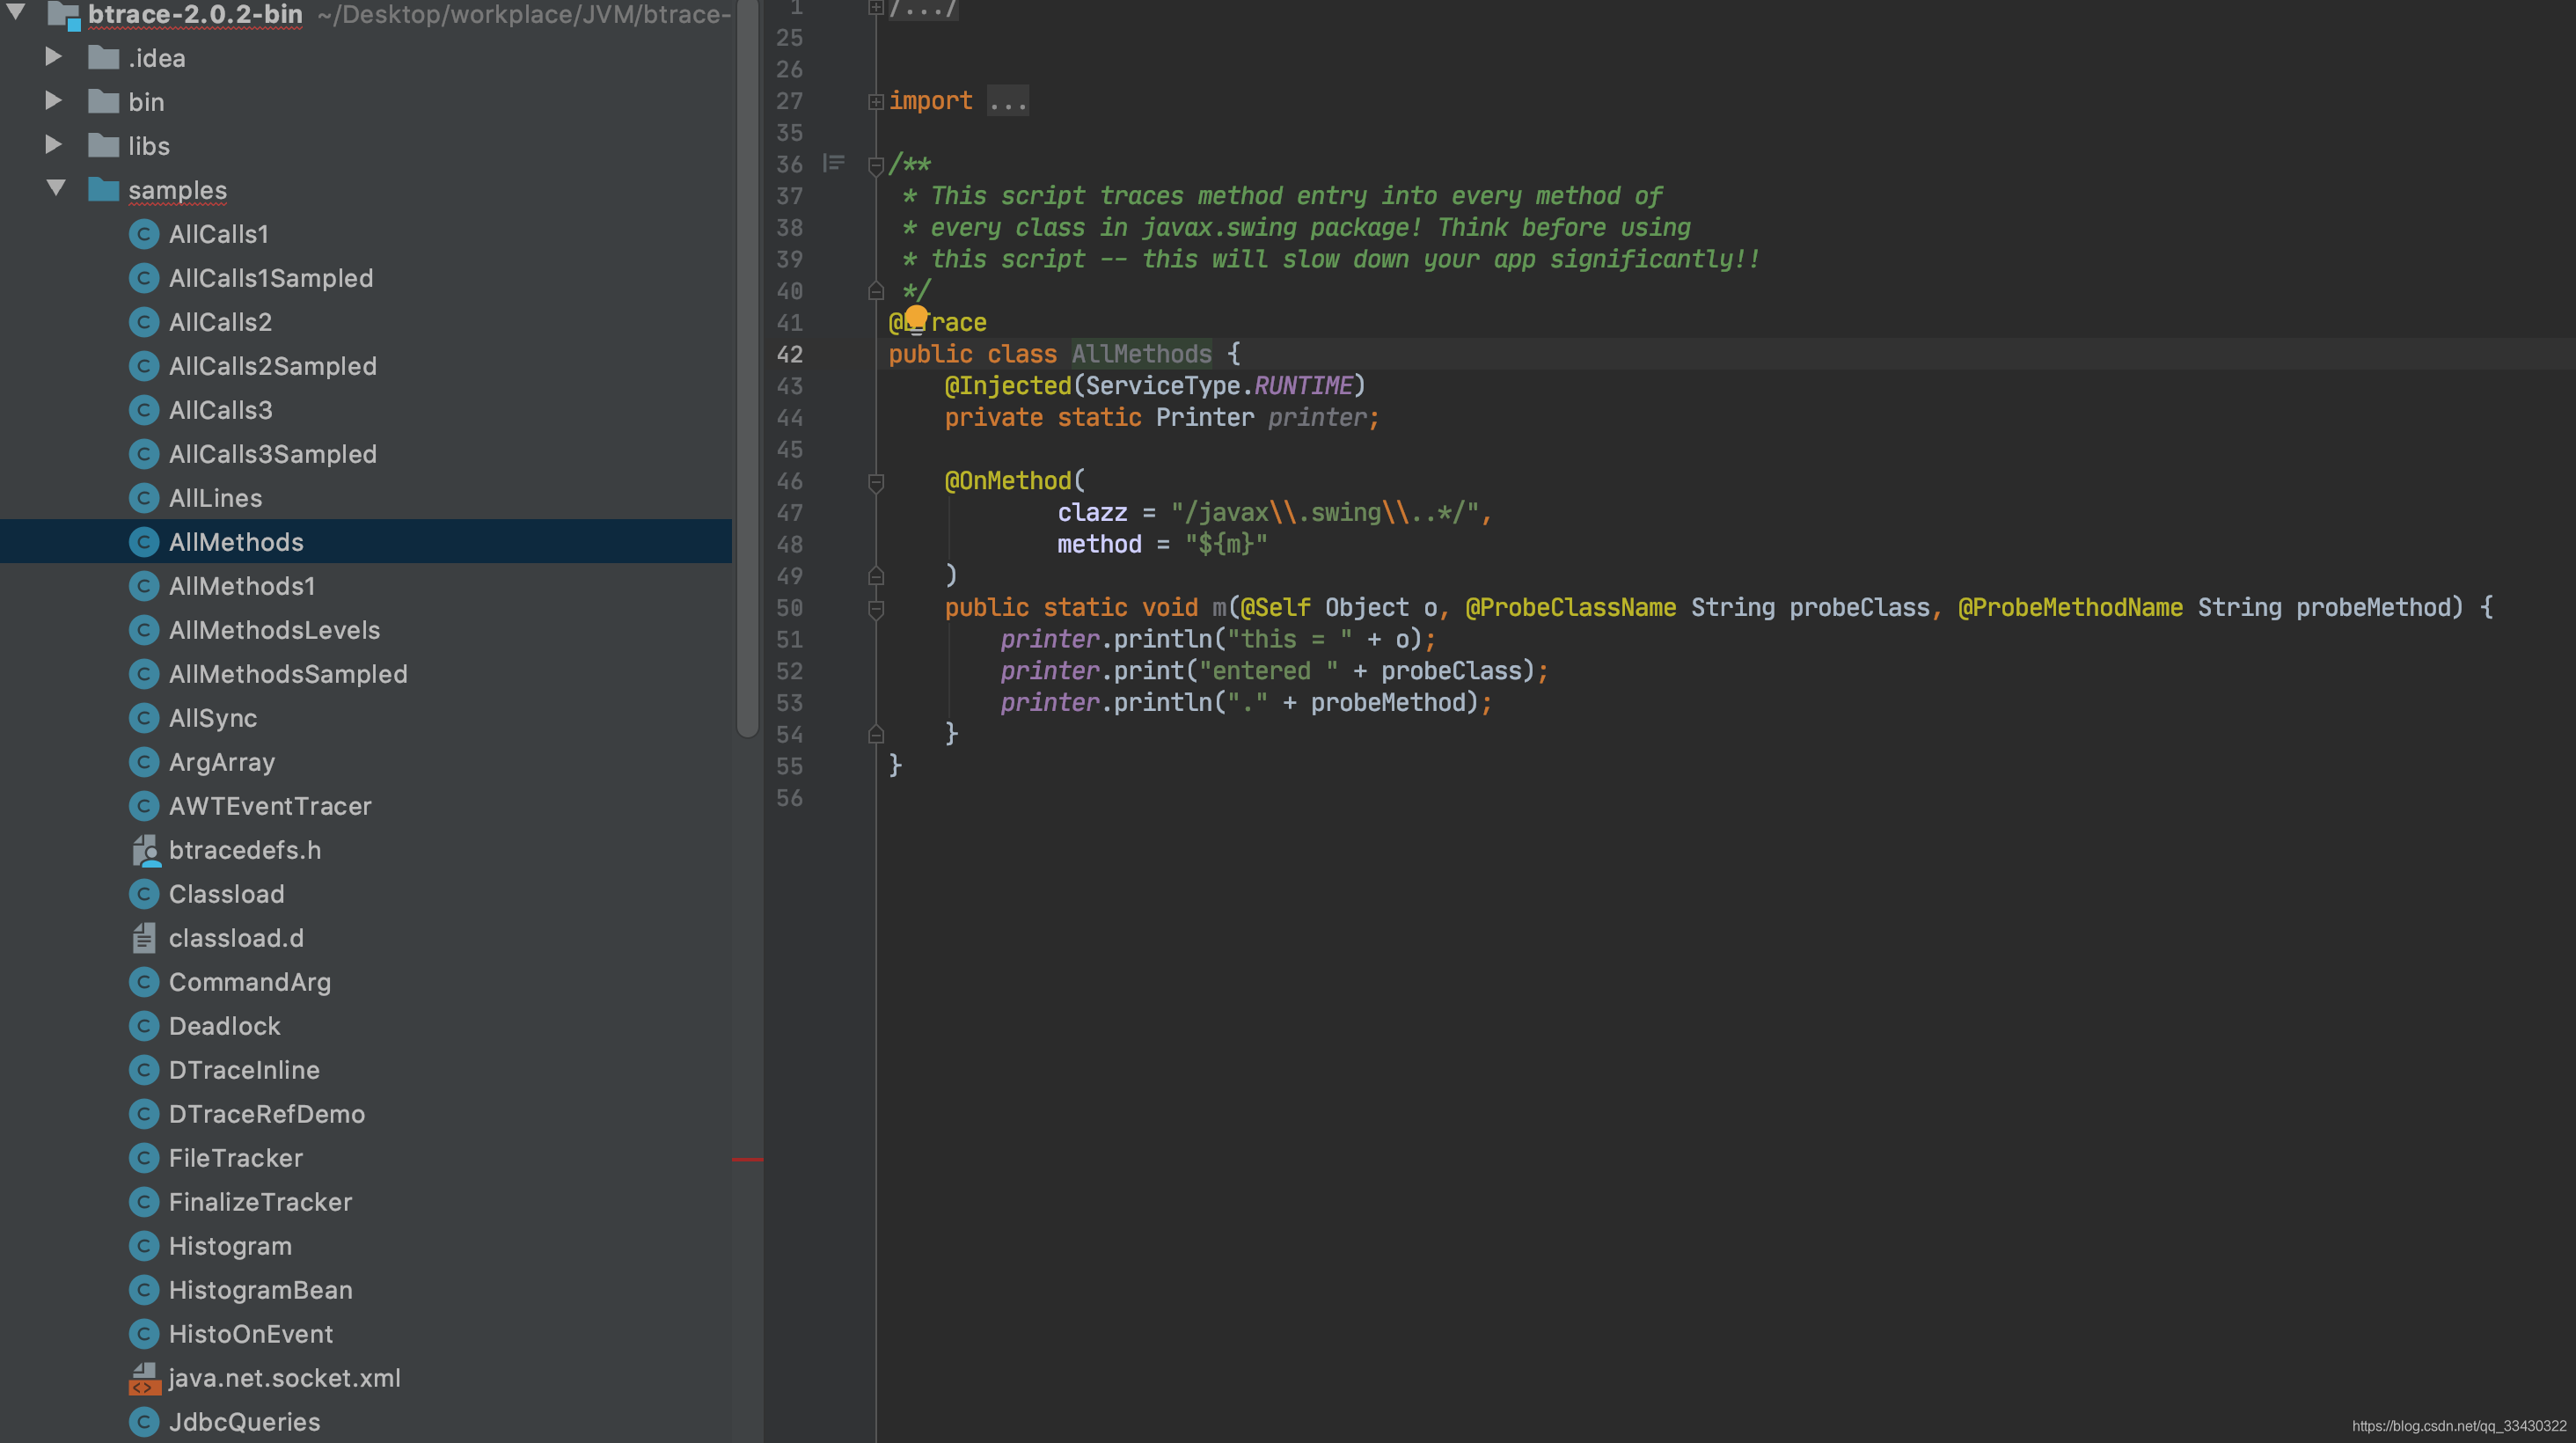This screenshot has height=1443, width=2576.
Task: Click the class icon of AWTEventTracer
Action: [144, 806]
